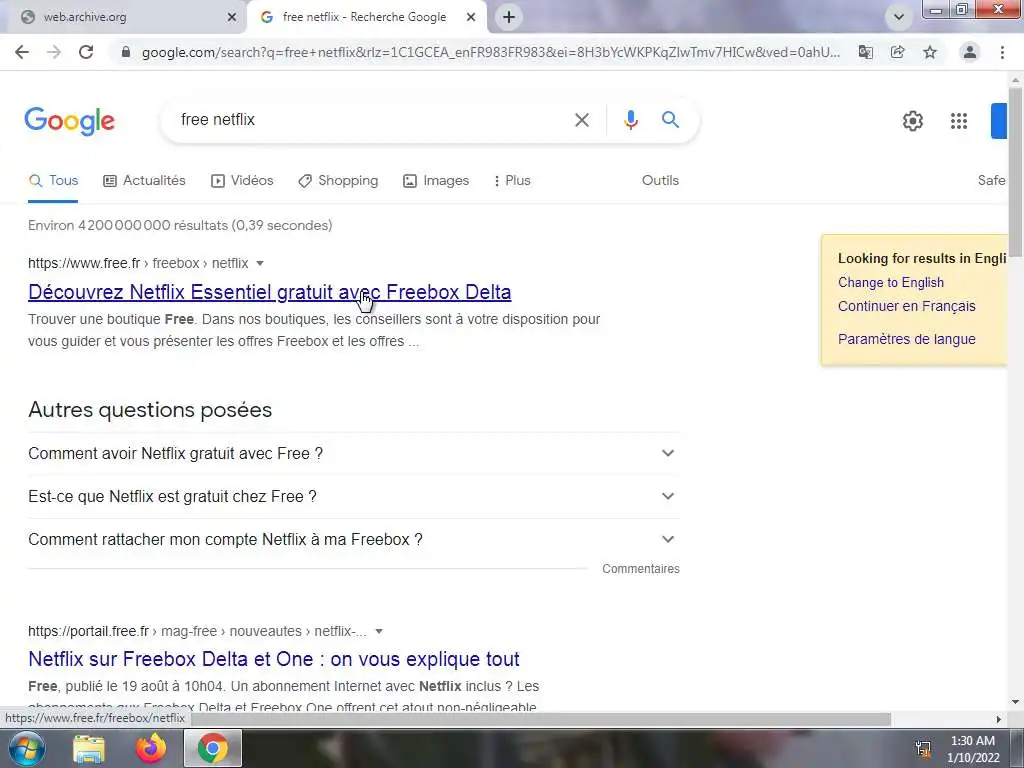Select the Tous results tab

click(54, 181)
